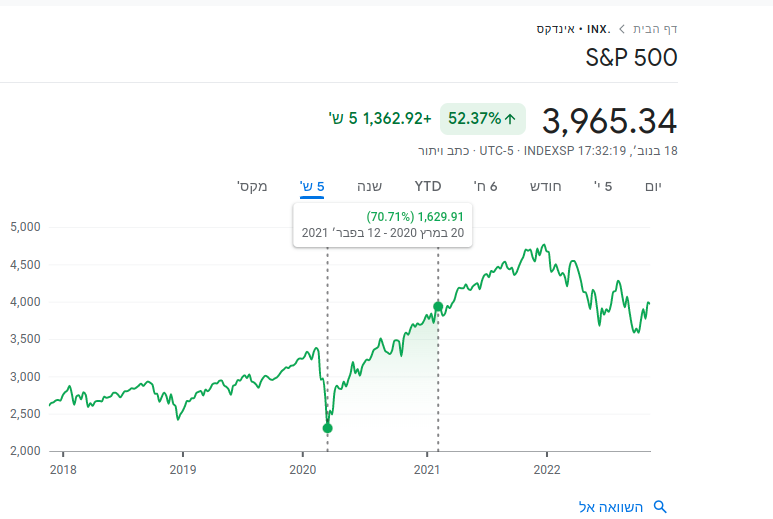Click the green dot at the March 2020 low

click(327, 428)
